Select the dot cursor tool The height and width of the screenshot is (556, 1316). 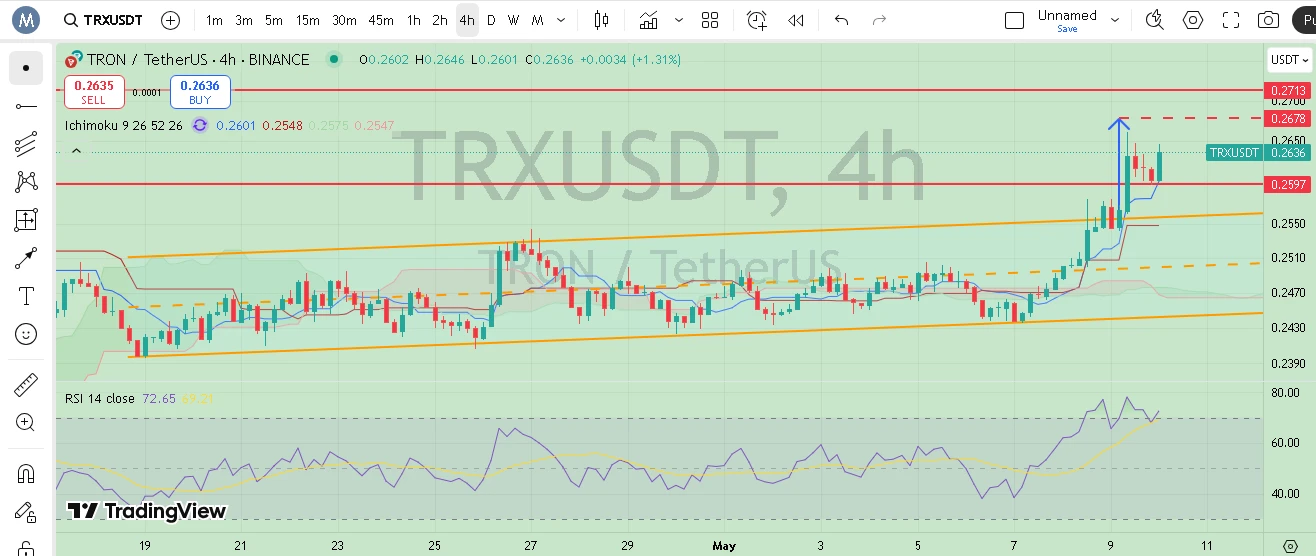click(26, 68)
